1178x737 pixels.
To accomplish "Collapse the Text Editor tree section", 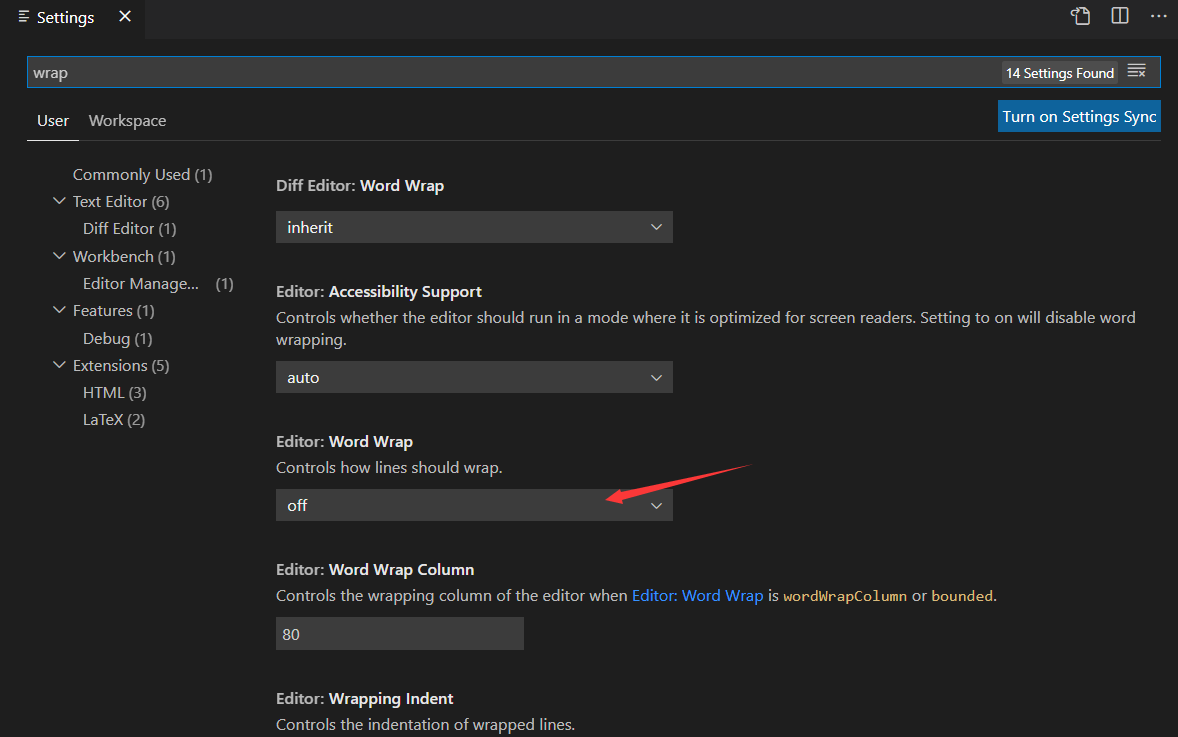I will pos(59,201).
